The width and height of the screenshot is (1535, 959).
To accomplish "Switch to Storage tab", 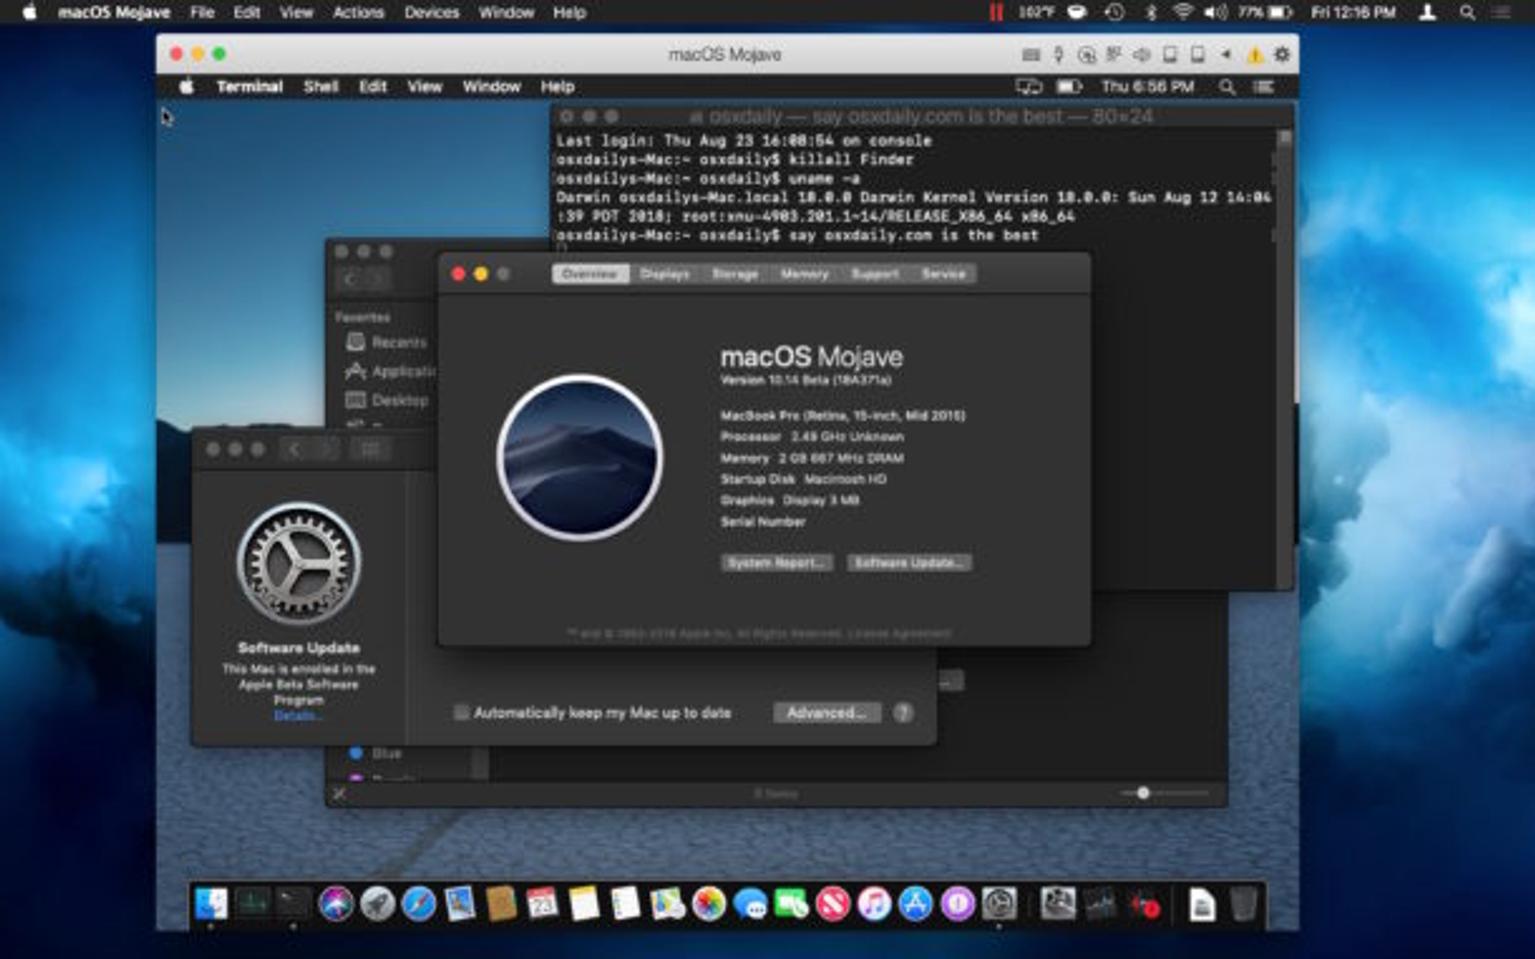I will 735,274.
